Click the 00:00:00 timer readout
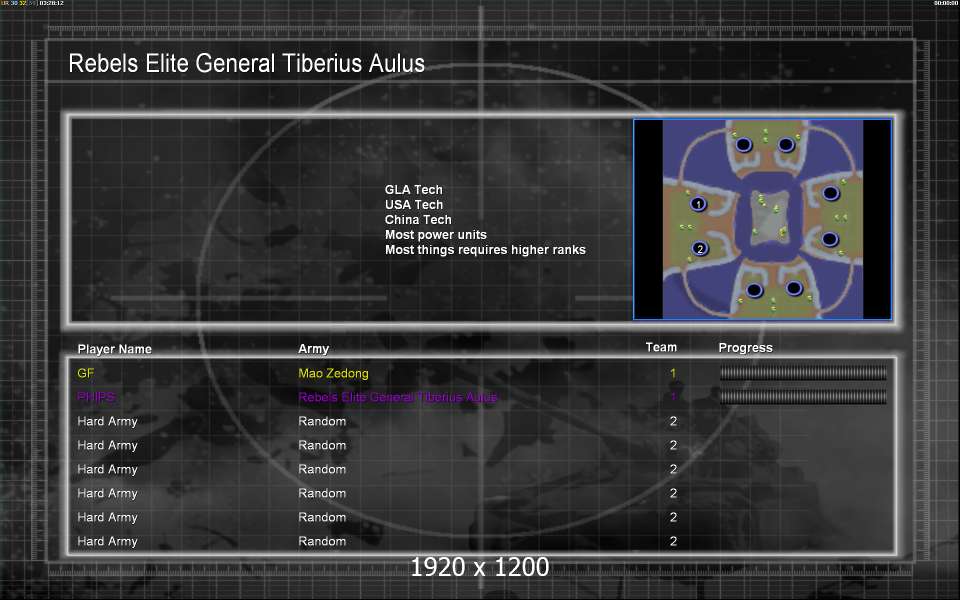Screen dimensions: 960x600 click(946, 3)
